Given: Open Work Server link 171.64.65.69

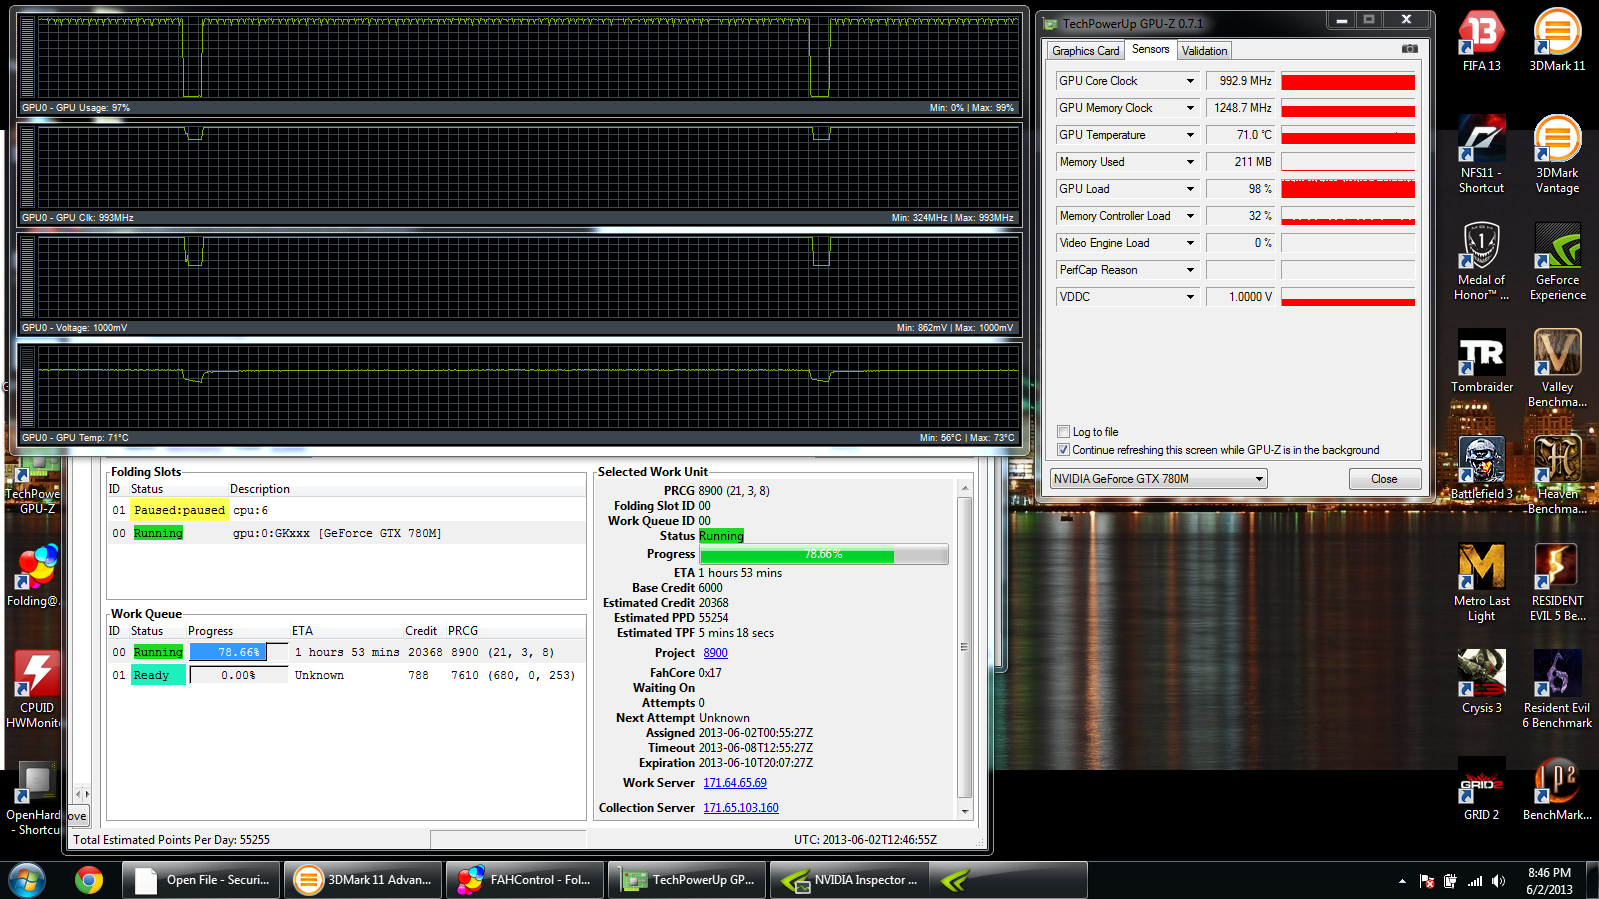Looking at the screenshot, I should tap(735, 783).
